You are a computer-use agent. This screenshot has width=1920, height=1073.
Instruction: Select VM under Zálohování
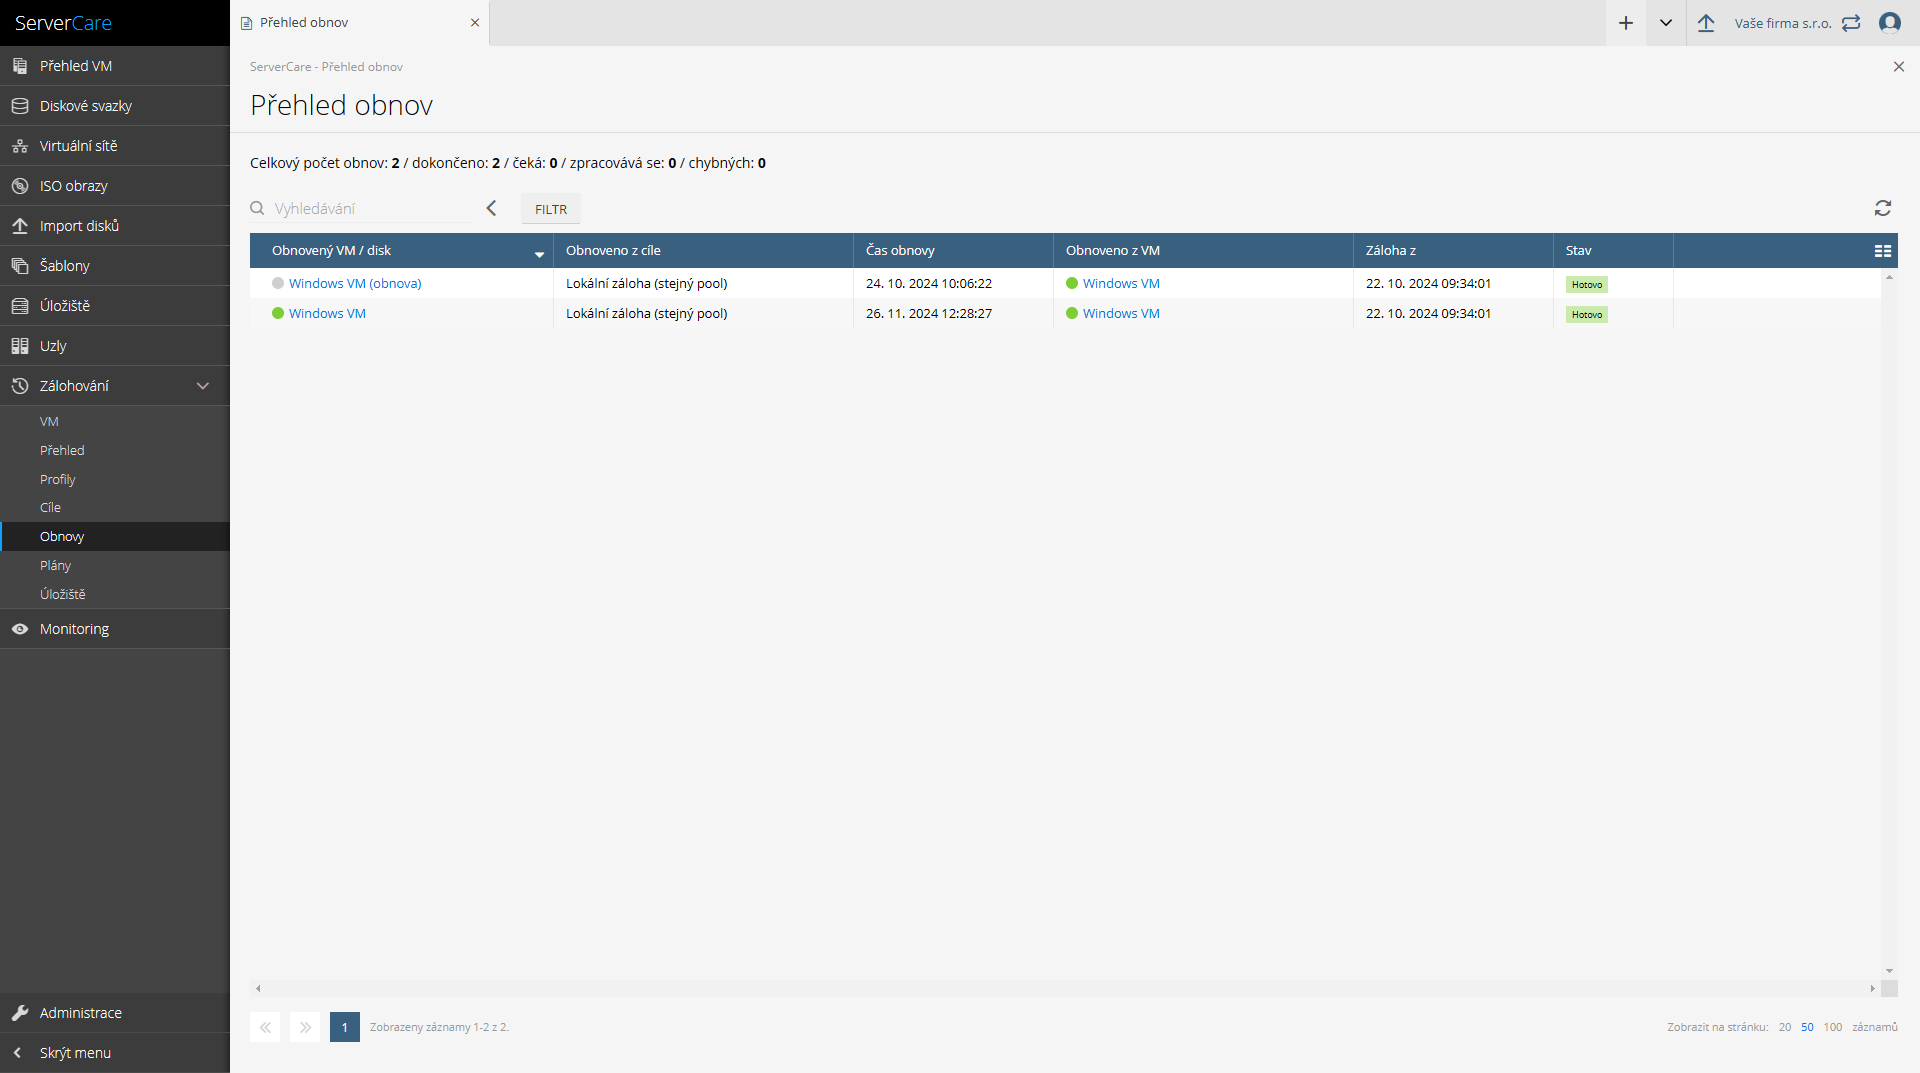pos(115,422)
